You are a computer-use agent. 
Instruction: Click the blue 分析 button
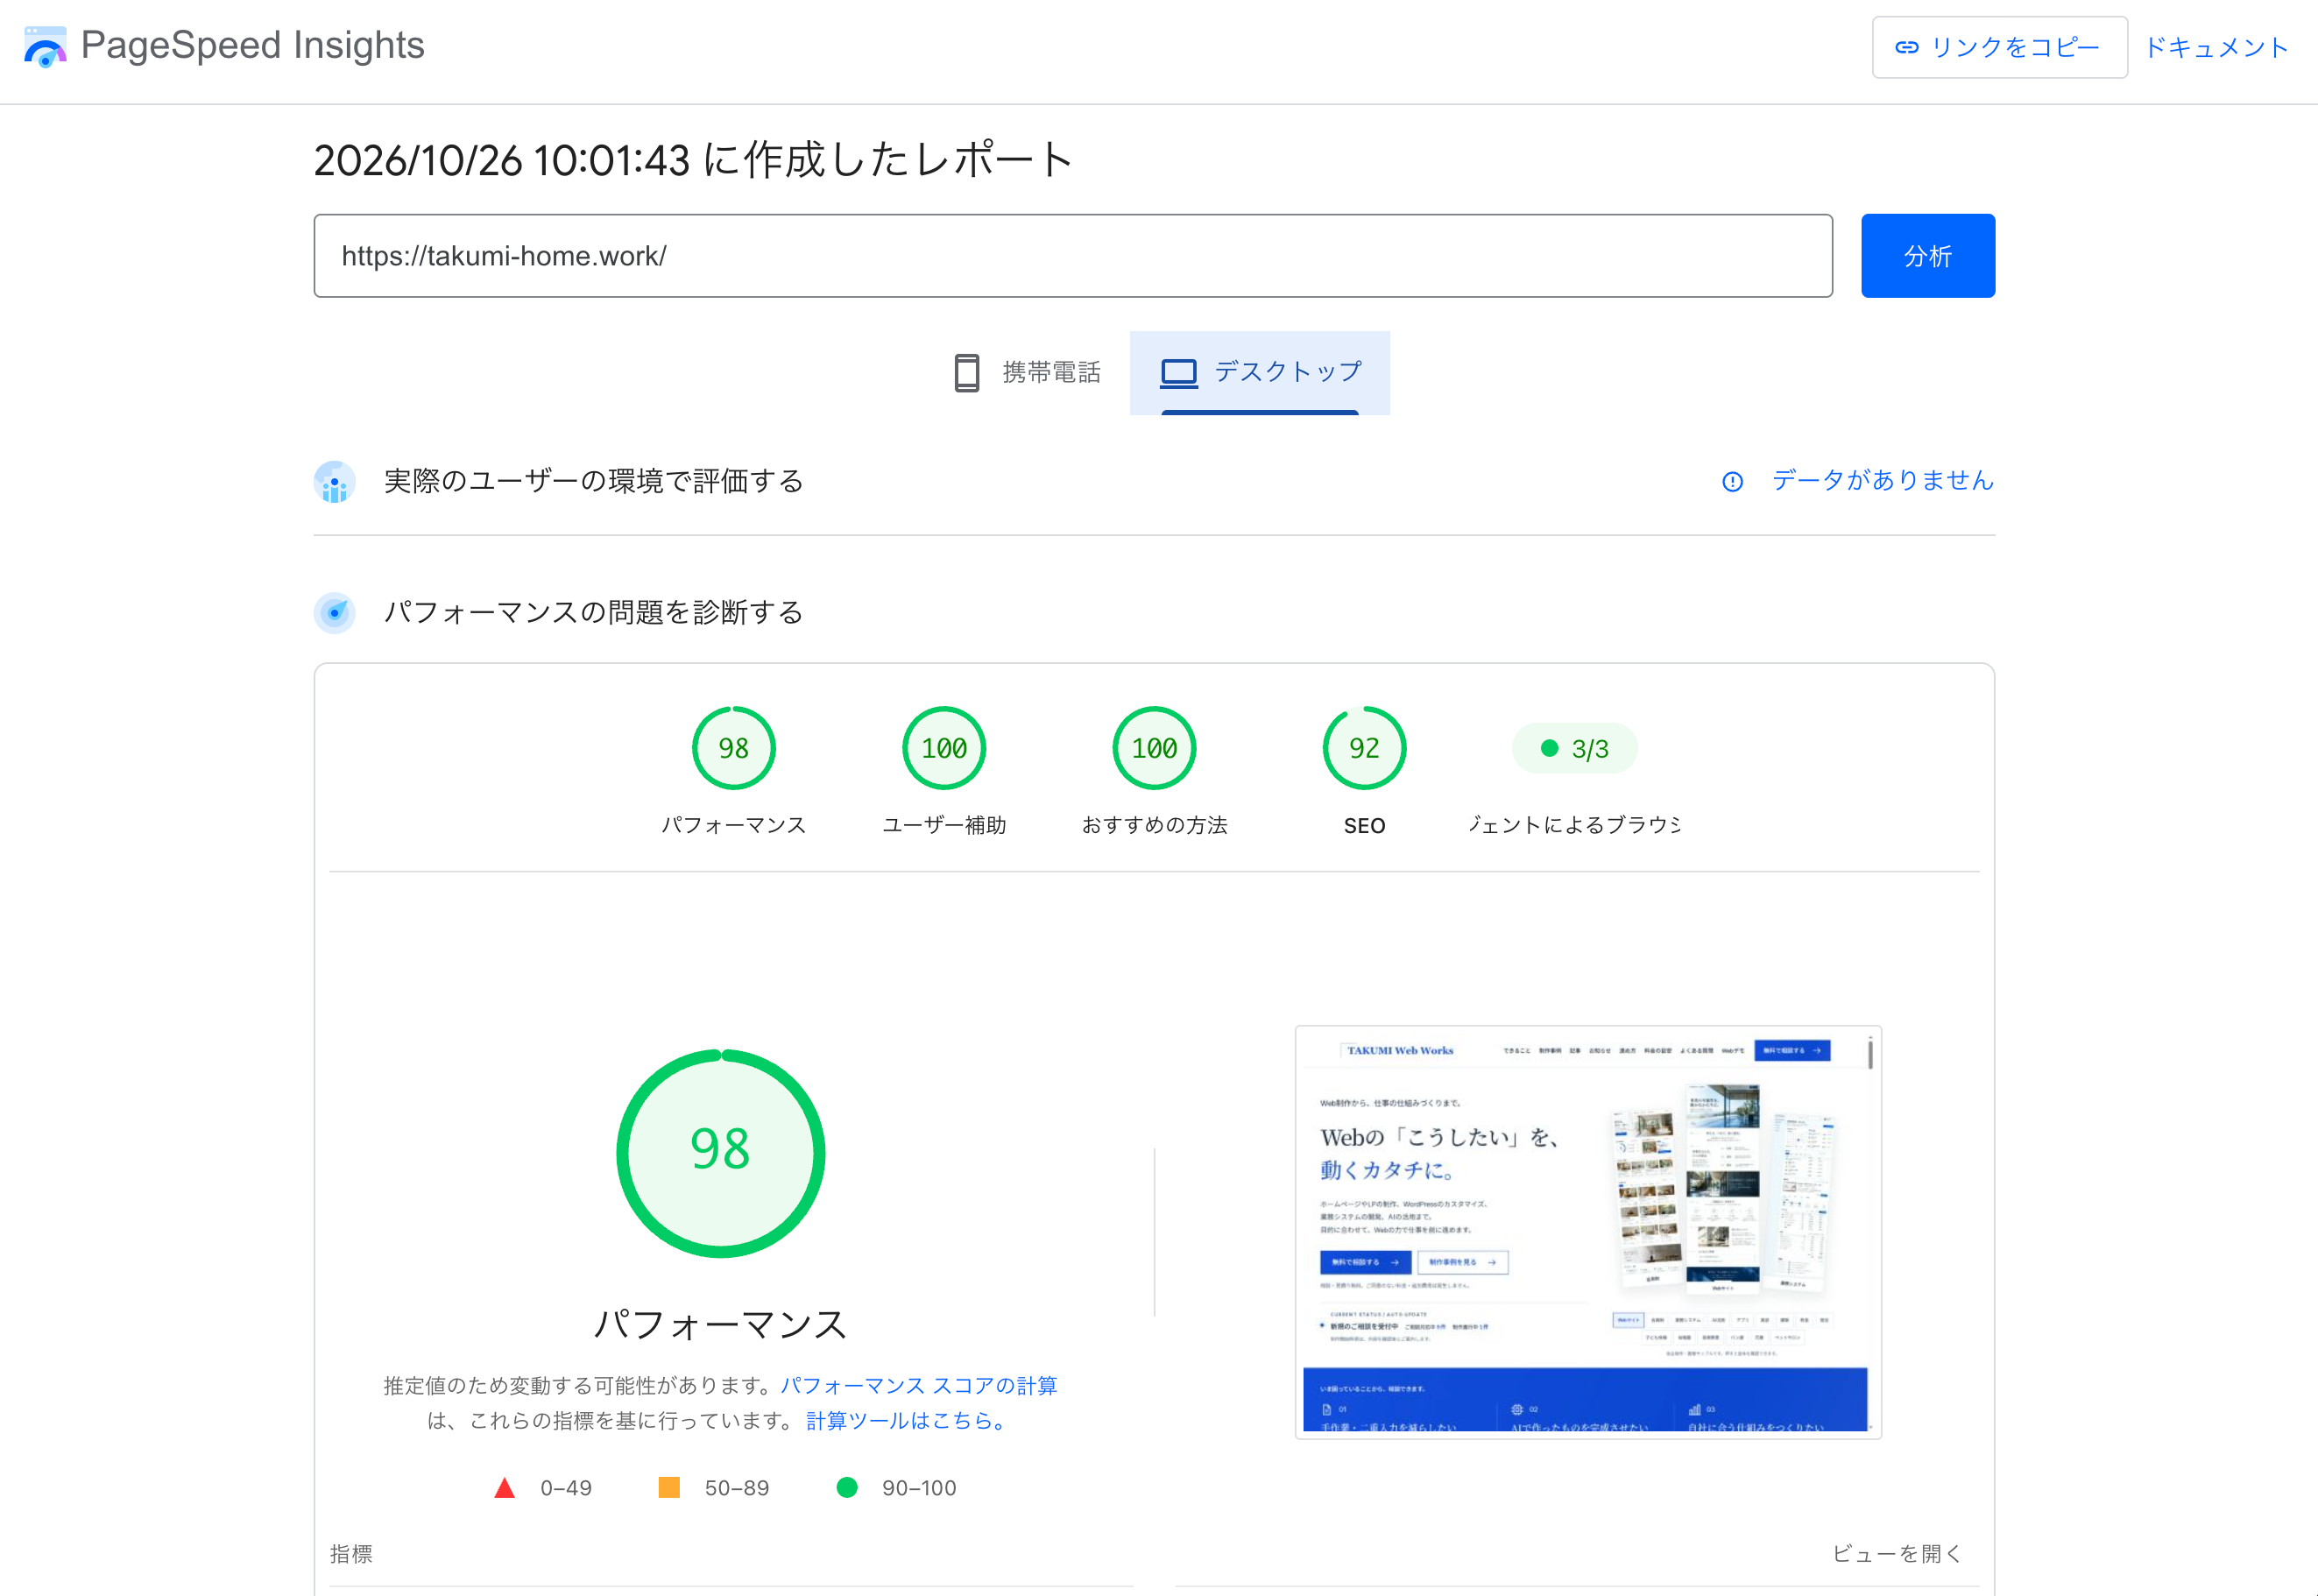tap(1927, 256)
